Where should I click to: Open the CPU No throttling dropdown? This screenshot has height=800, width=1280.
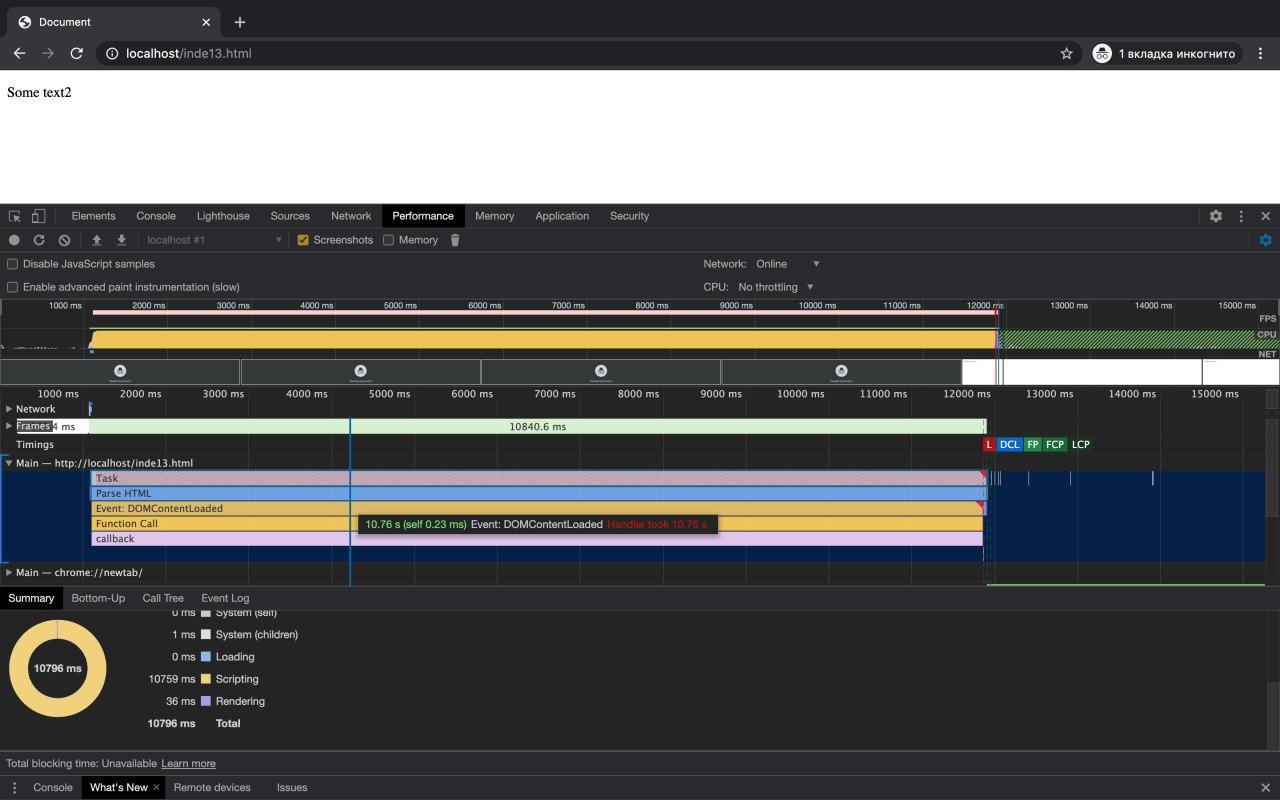[776, 287]
